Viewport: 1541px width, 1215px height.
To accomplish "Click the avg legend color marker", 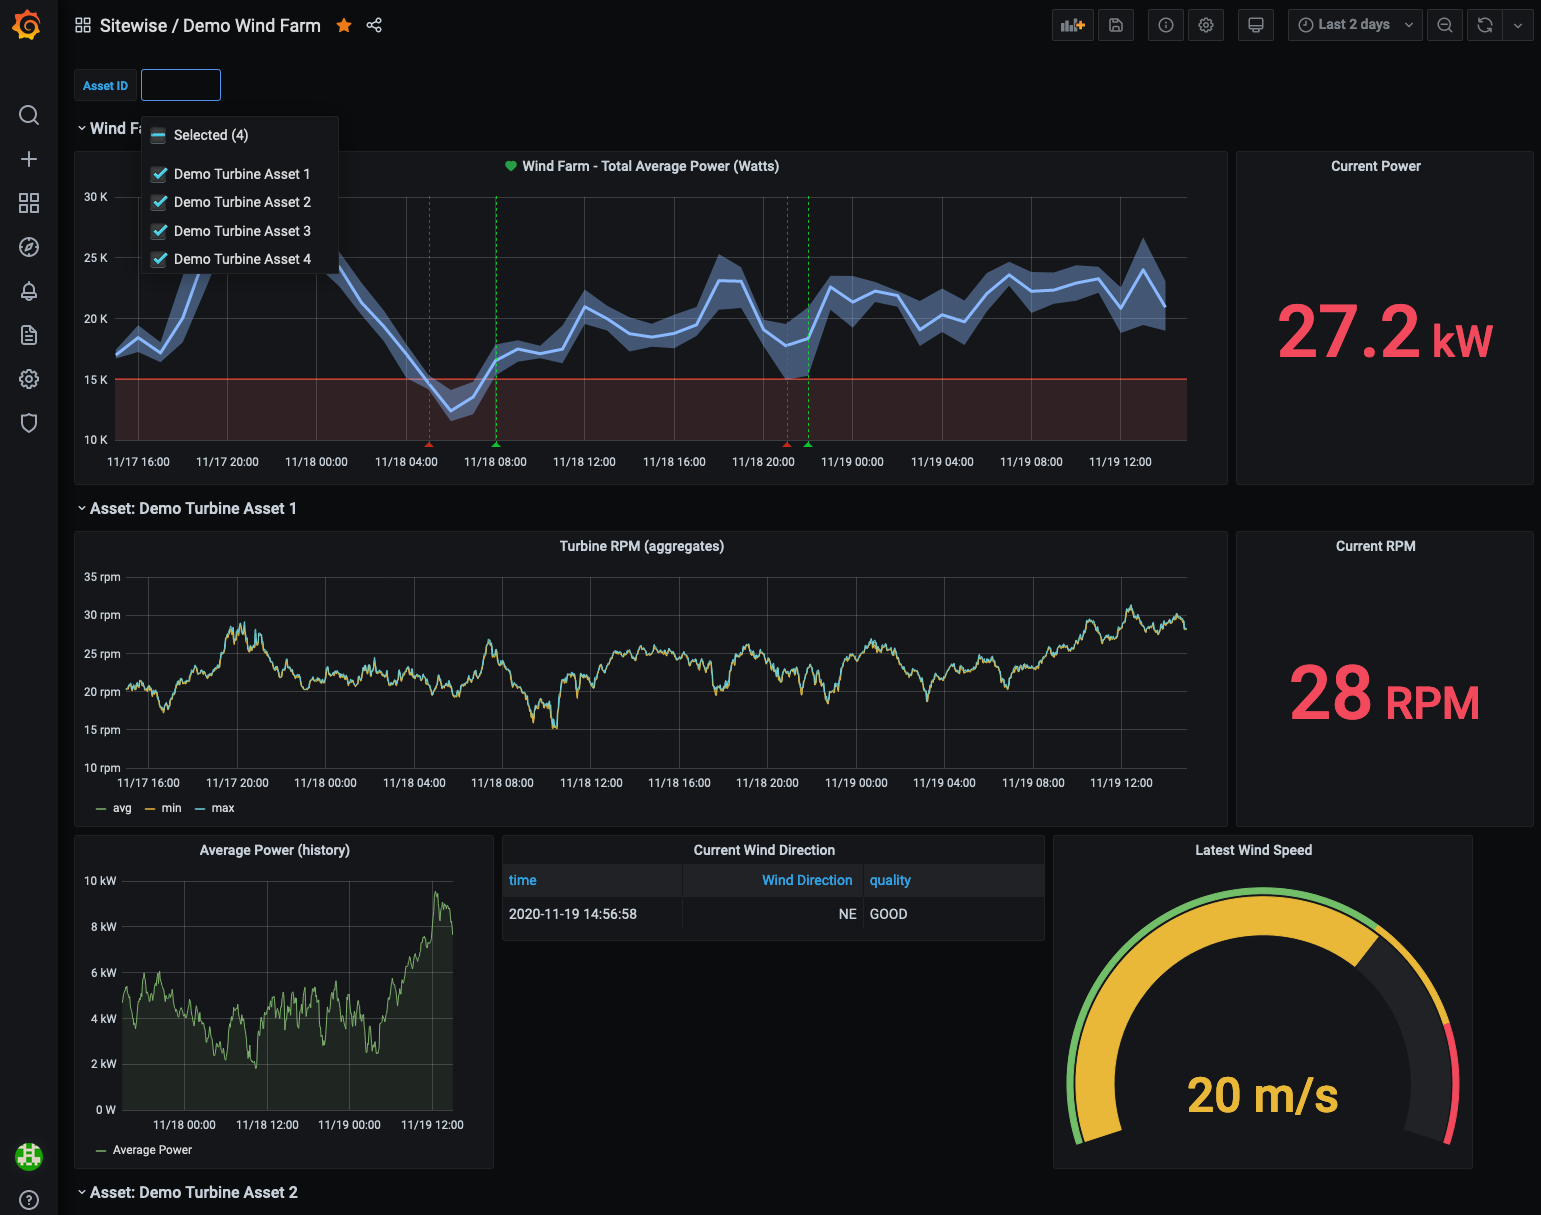I will tap(99, 807).
